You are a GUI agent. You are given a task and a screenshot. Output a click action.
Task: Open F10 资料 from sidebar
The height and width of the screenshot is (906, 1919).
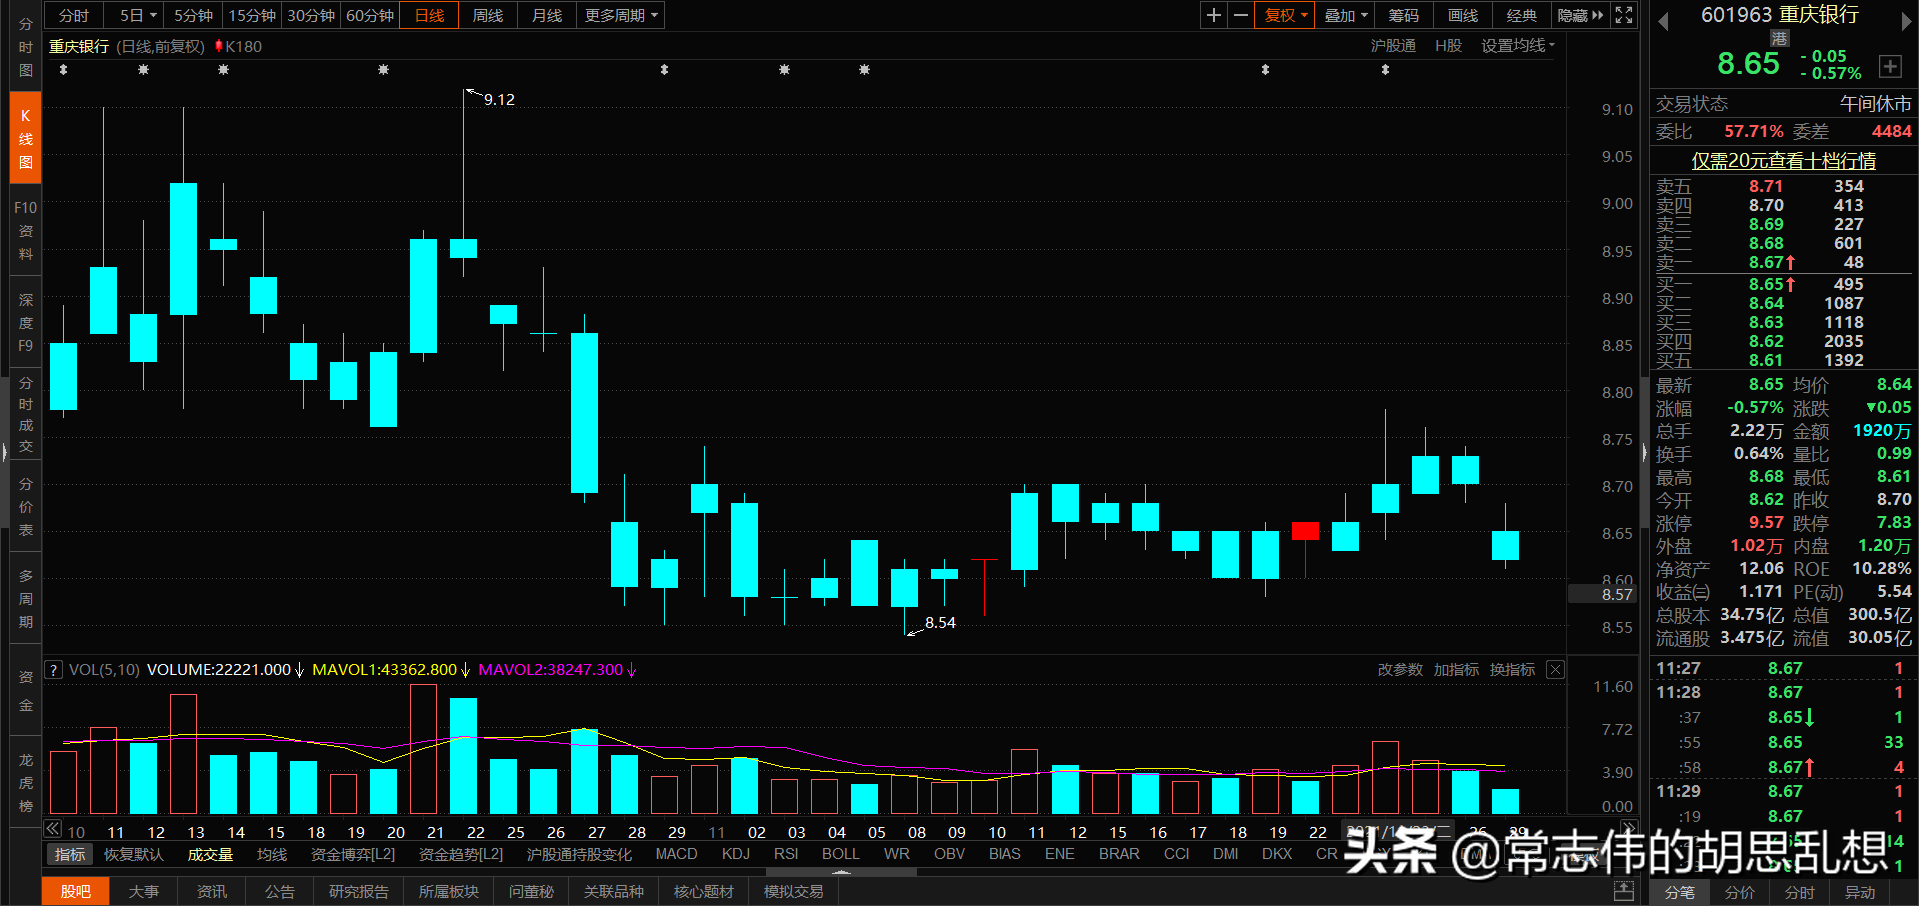tap(24, 230)
